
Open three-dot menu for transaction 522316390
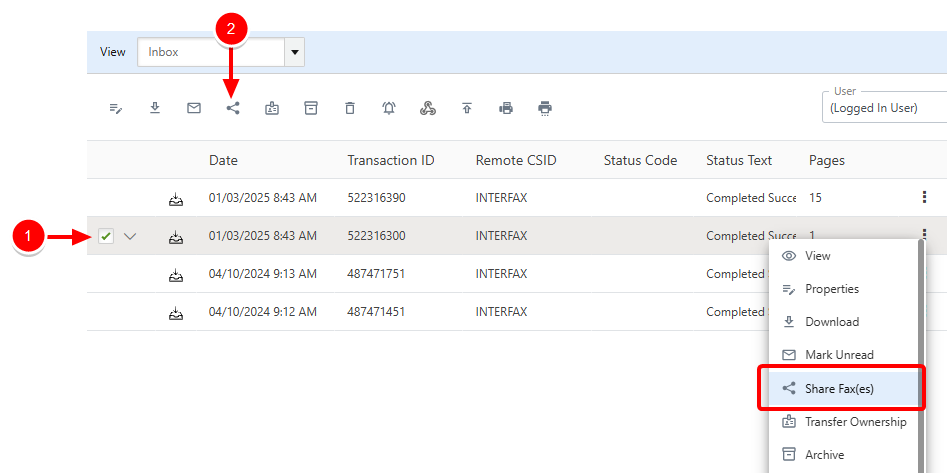click(x=924, y=198)
